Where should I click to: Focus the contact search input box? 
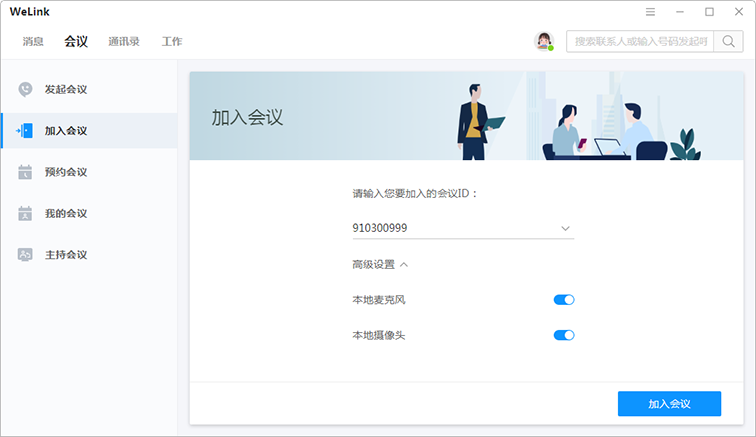[640, 41]
